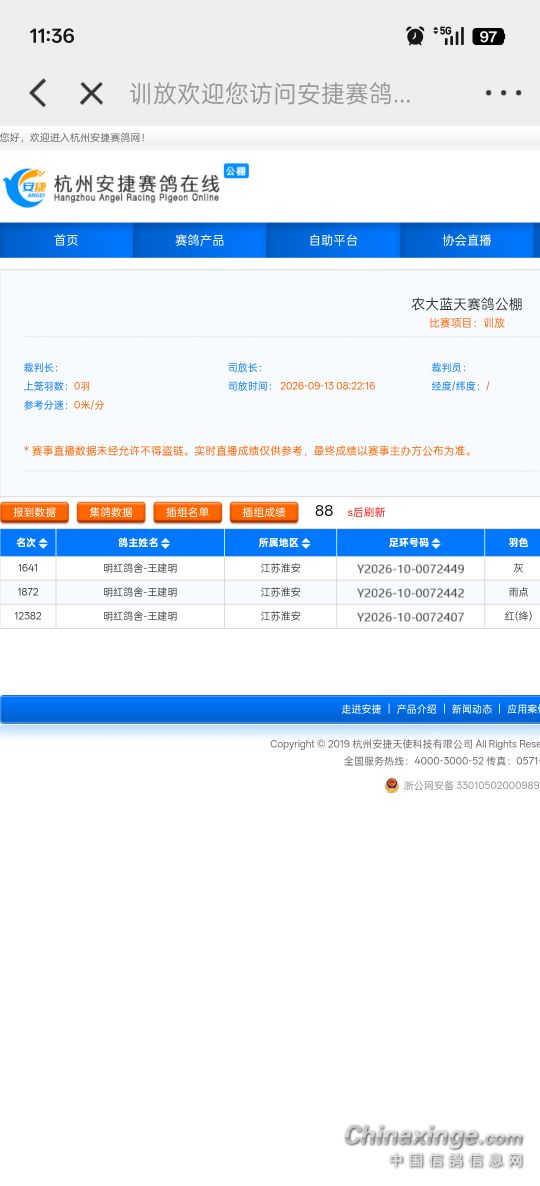Sort table by 足环号码 column arrows

[436, 543]
